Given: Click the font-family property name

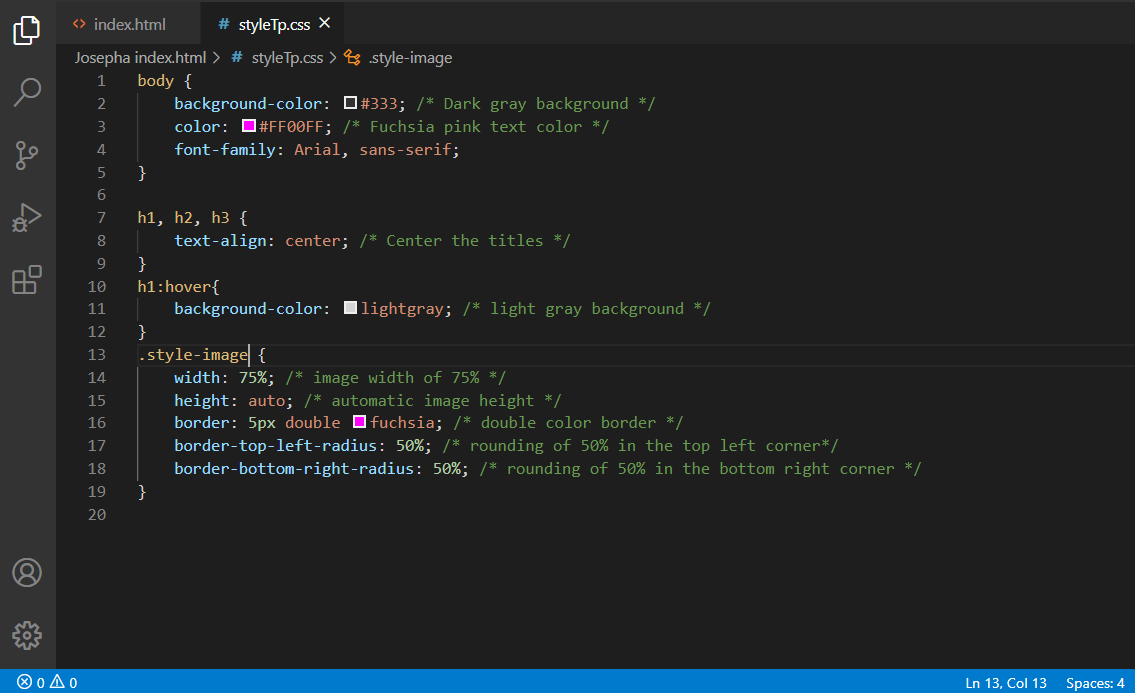Looking at the screenshot, I should [225, 150].
